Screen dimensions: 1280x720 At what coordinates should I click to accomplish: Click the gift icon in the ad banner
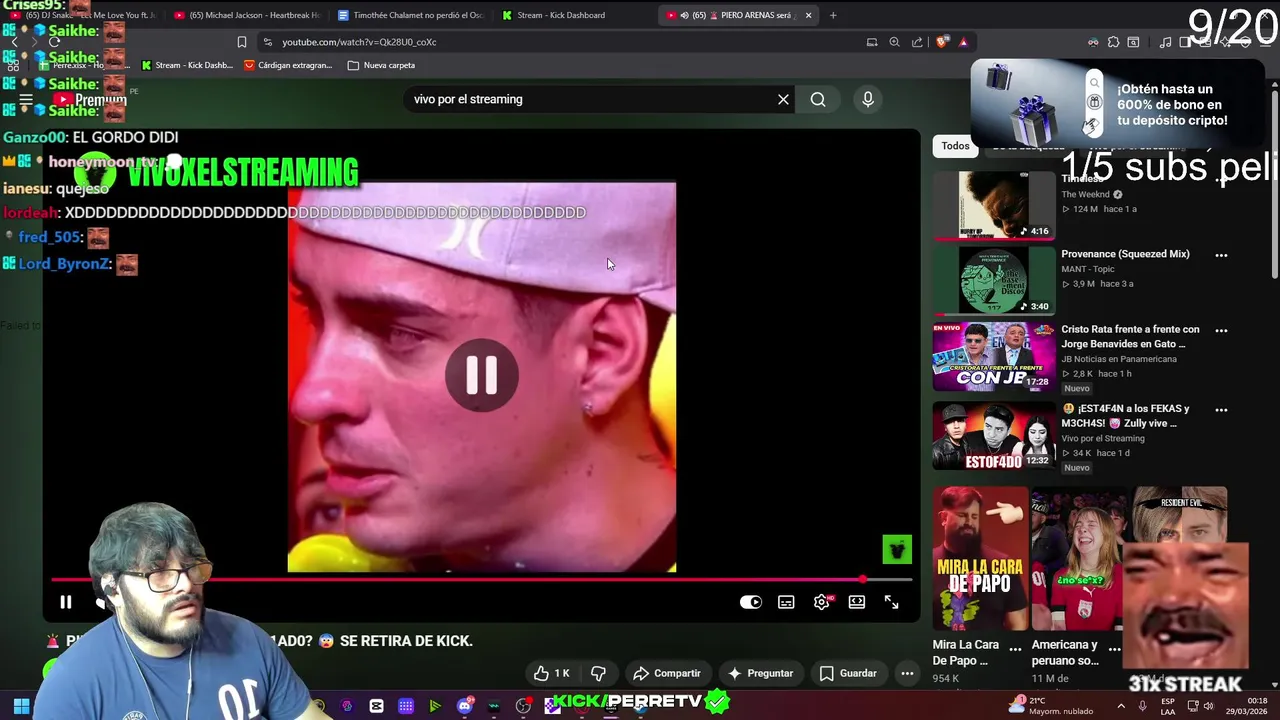point(1094,102)
